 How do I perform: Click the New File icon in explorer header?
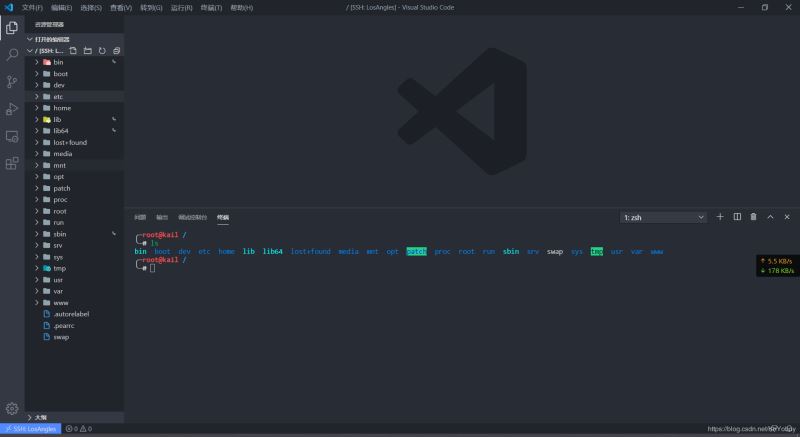coord(73,50)
